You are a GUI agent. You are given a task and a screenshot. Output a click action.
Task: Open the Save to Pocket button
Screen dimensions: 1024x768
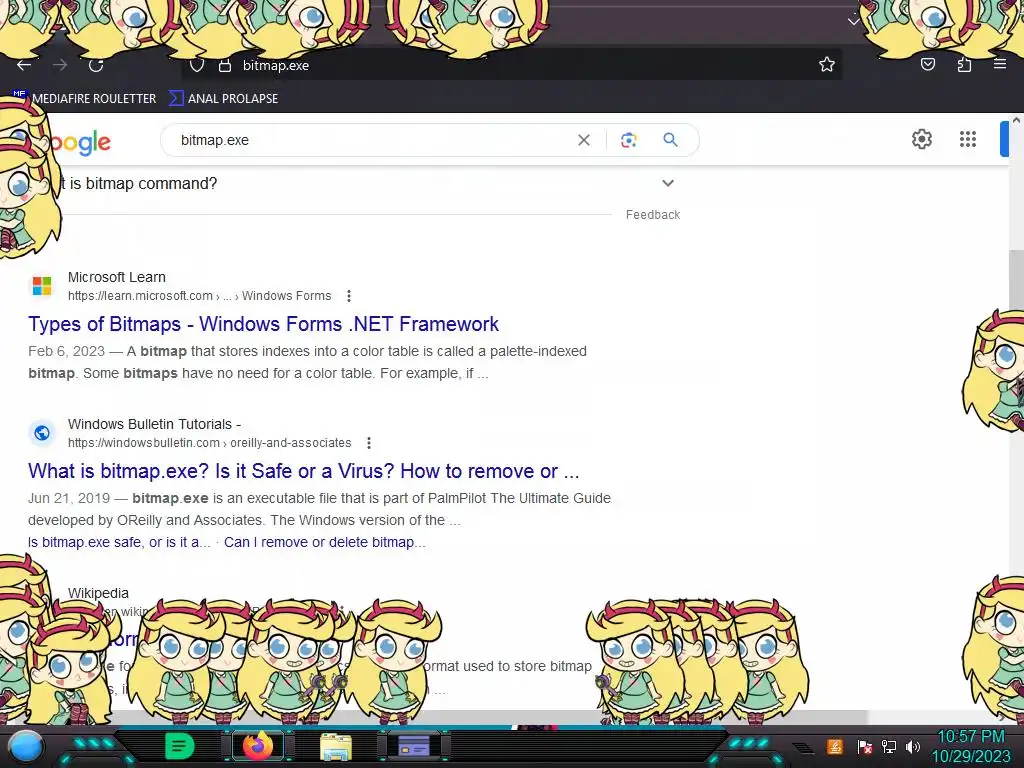[x=927, y=64]
